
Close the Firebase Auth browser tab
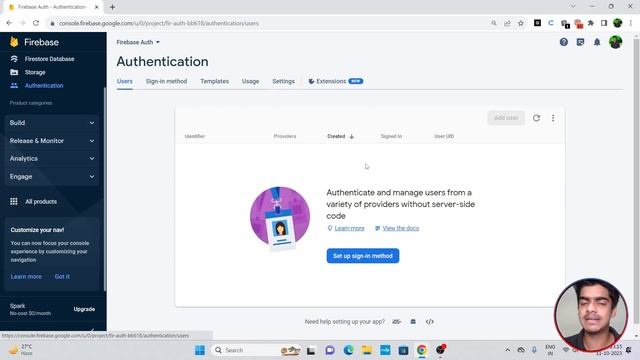pos(97,7)
